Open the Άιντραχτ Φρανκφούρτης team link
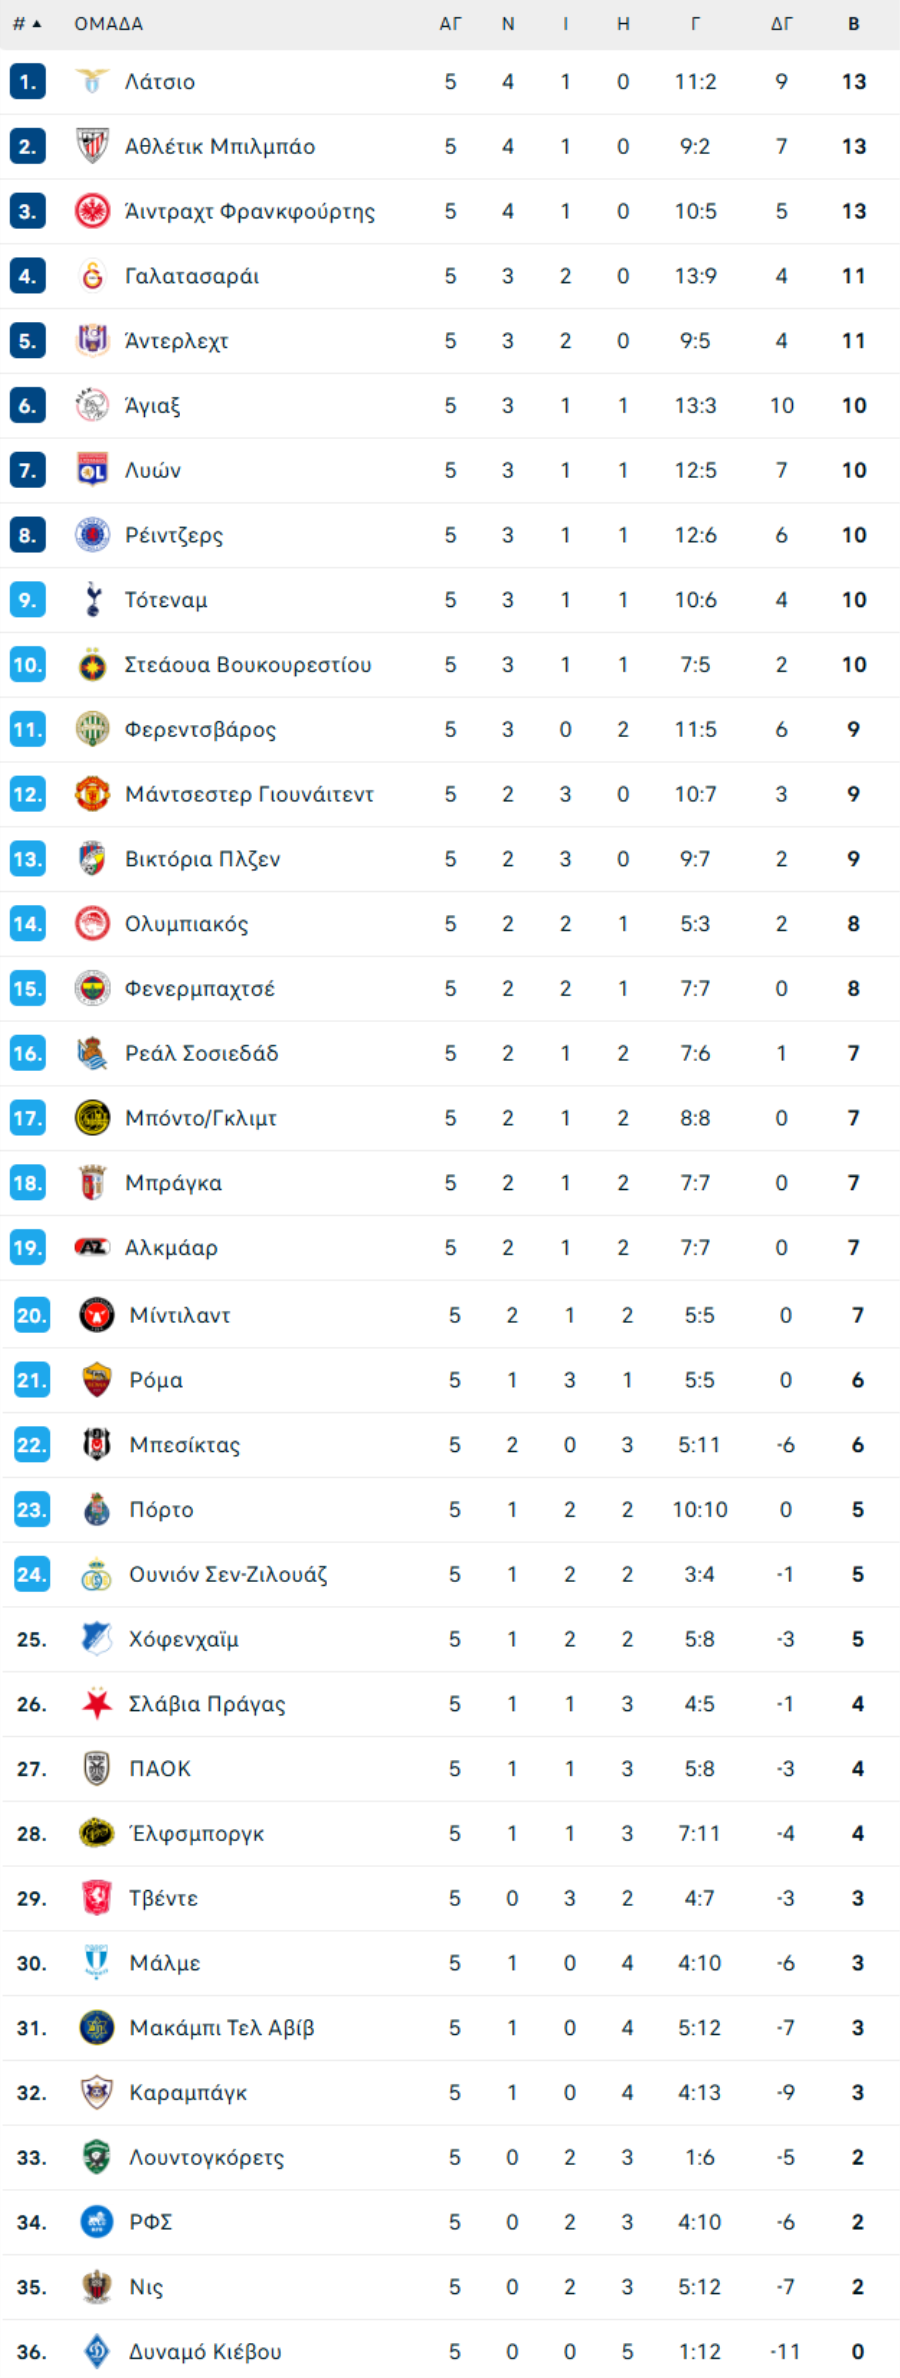Viewport: 900px width, 2378px height. [250, 211]
